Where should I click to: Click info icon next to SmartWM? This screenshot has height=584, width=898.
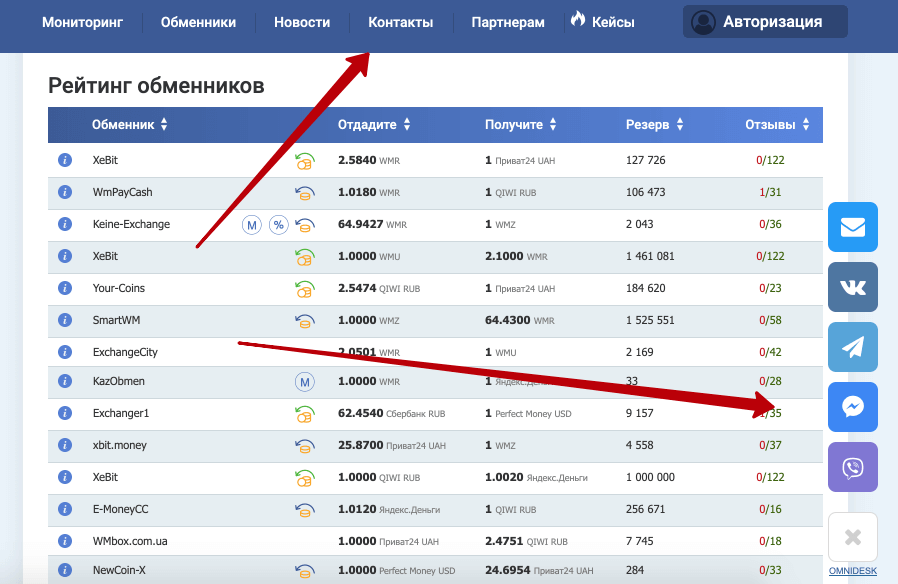65,320
